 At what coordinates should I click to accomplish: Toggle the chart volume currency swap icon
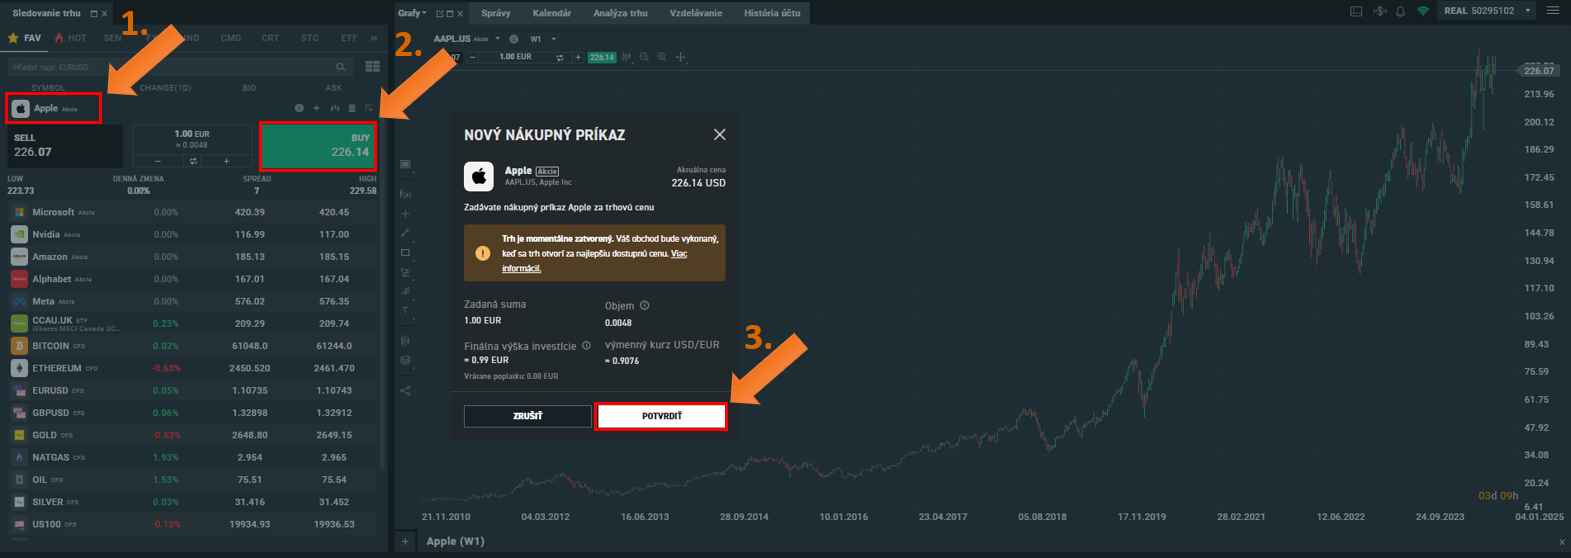560,58
